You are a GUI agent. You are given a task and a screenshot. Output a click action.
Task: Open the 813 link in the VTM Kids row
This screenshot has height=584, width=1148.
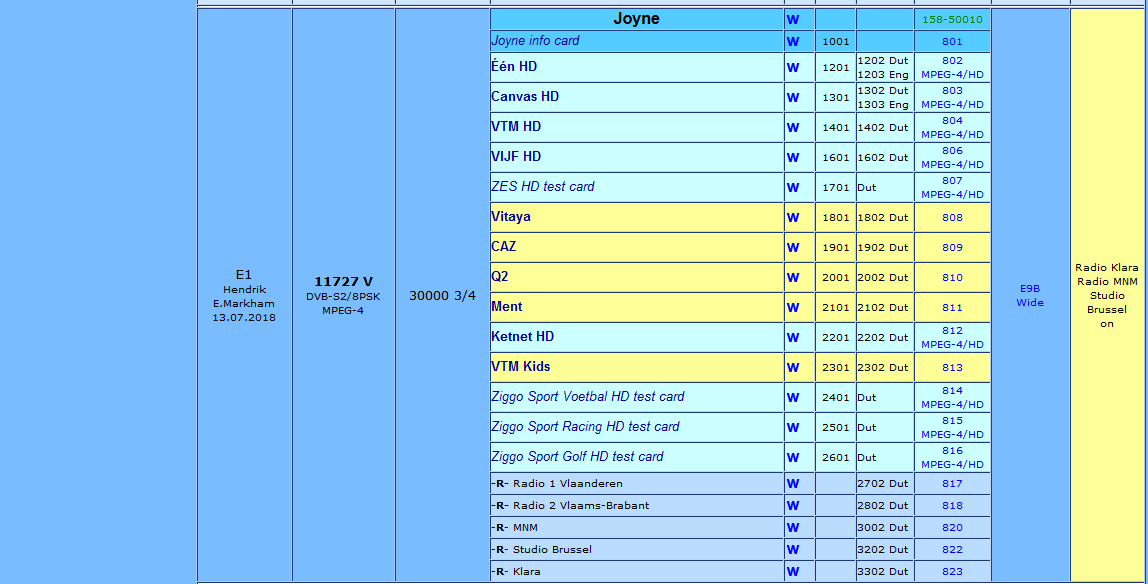[952, 367]
